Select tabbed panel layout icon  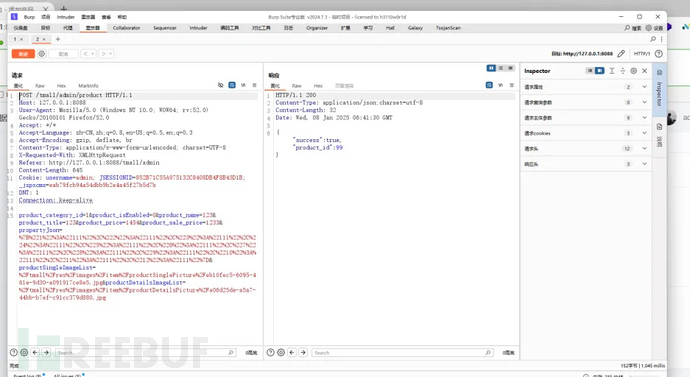click(510, 68)
